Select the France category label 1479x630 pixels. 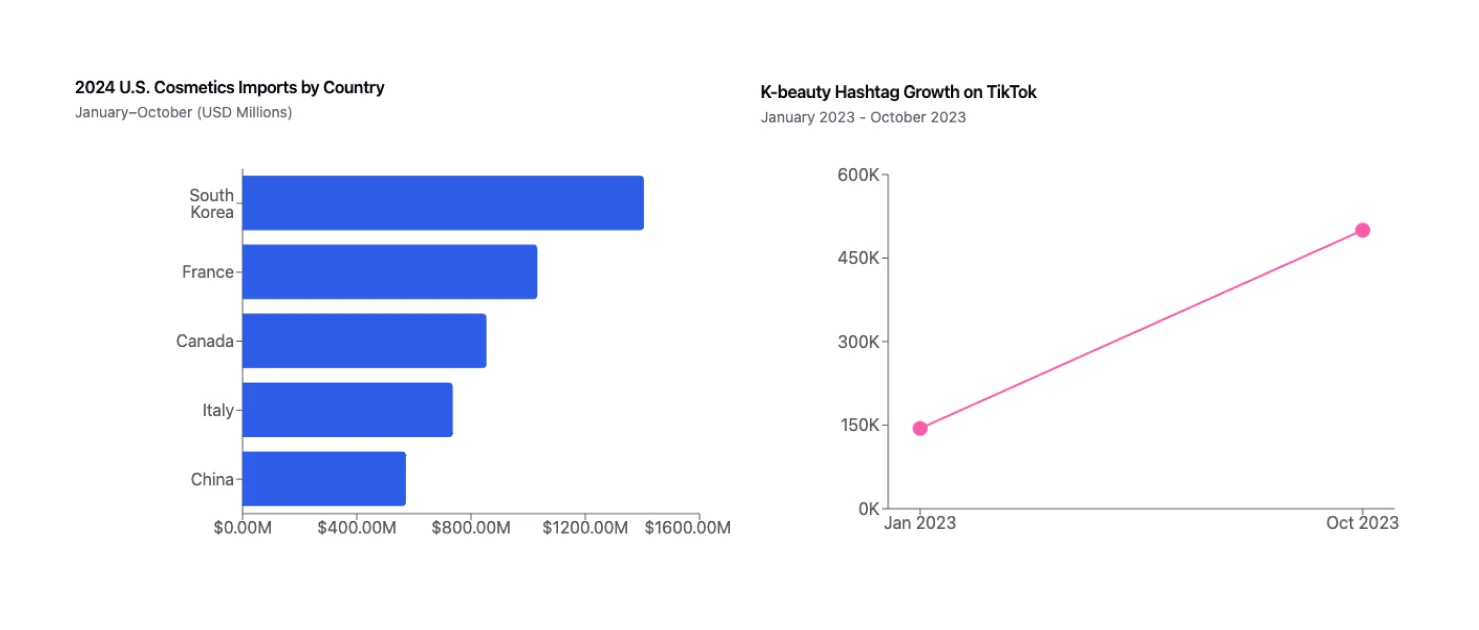click(x=207, y=271)
